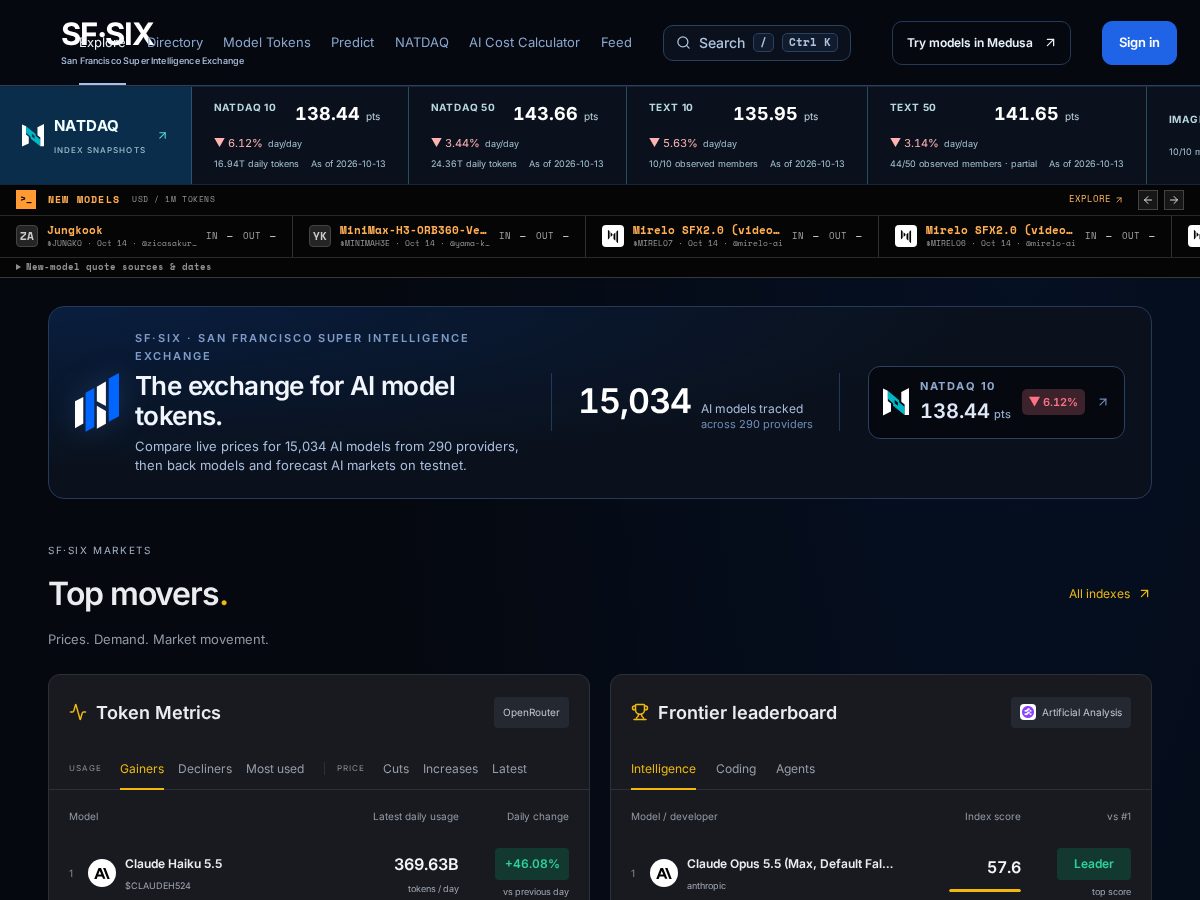Click the Search field
This screenshot has height=900, width=1200.
(x=757, y=43)
